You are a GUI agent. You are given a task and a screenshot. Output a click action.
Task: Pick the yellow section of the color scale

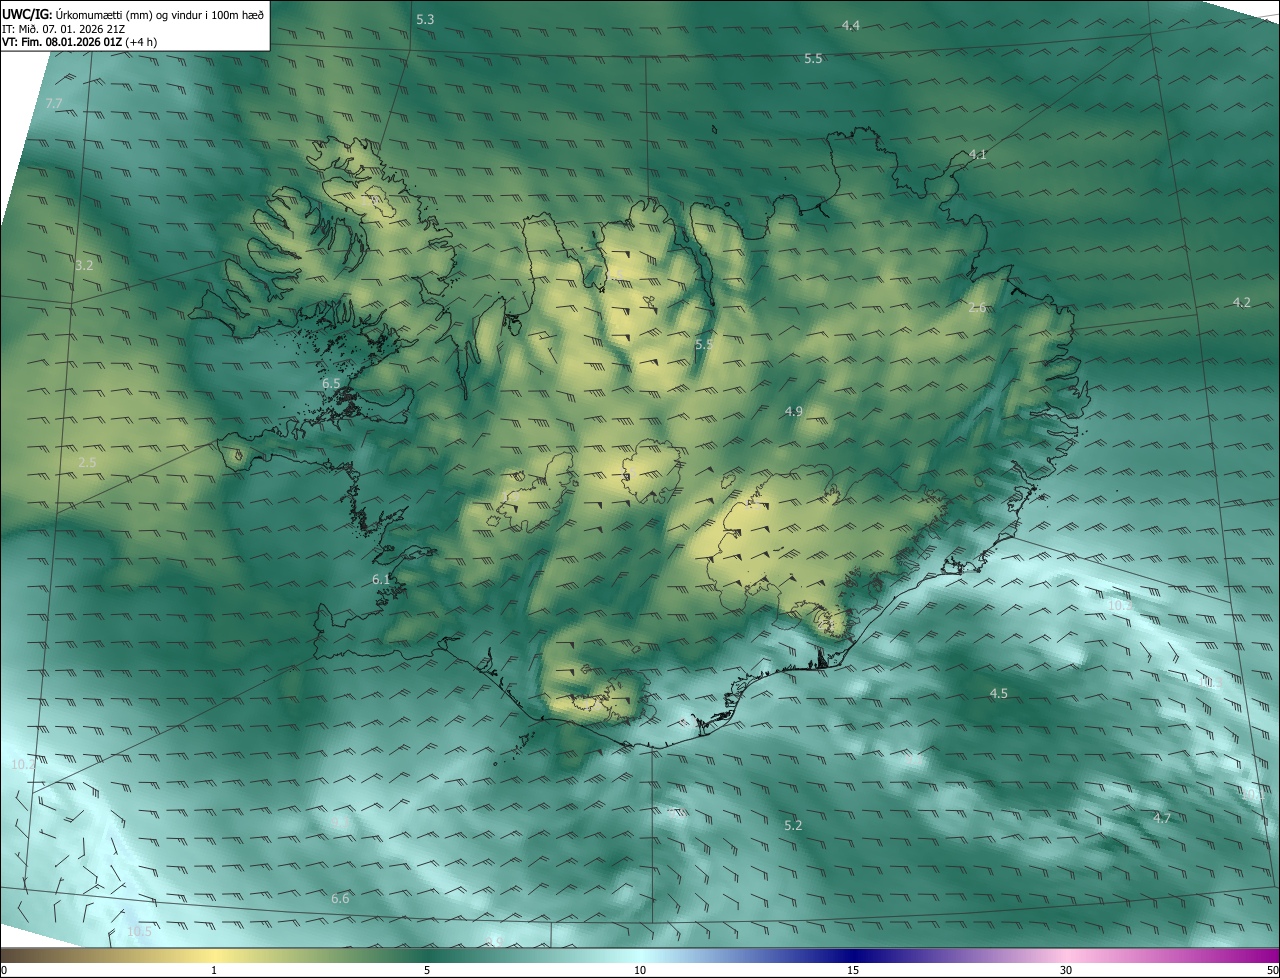[x=215, y=954]
